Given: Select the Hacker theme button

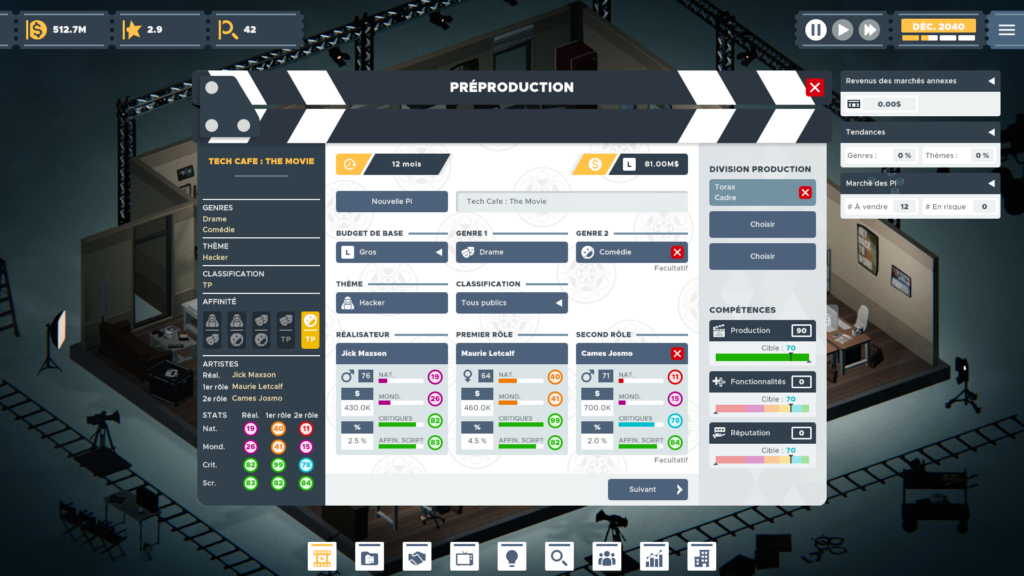Looking at the screenshot, I should 391,302.
